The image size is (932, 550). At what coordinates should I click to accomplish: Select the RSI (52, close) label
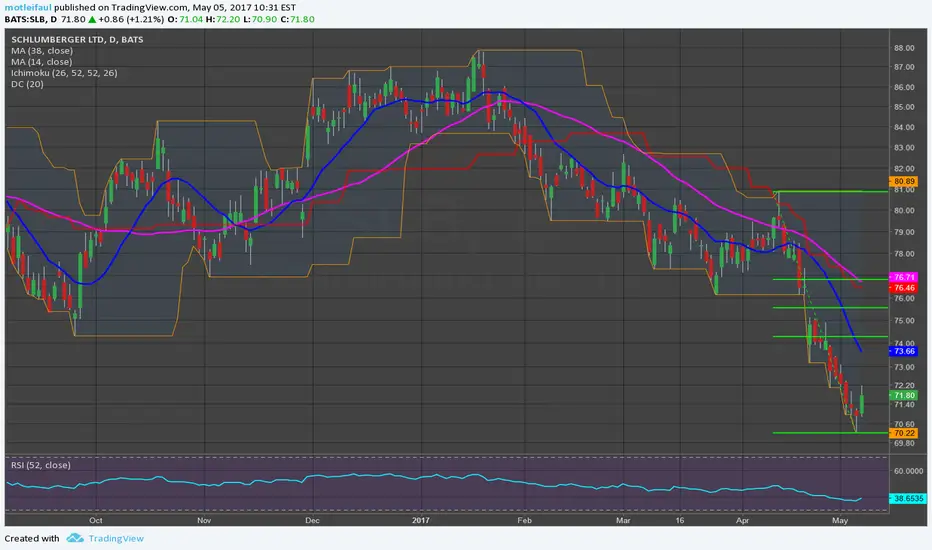[40, 465]
